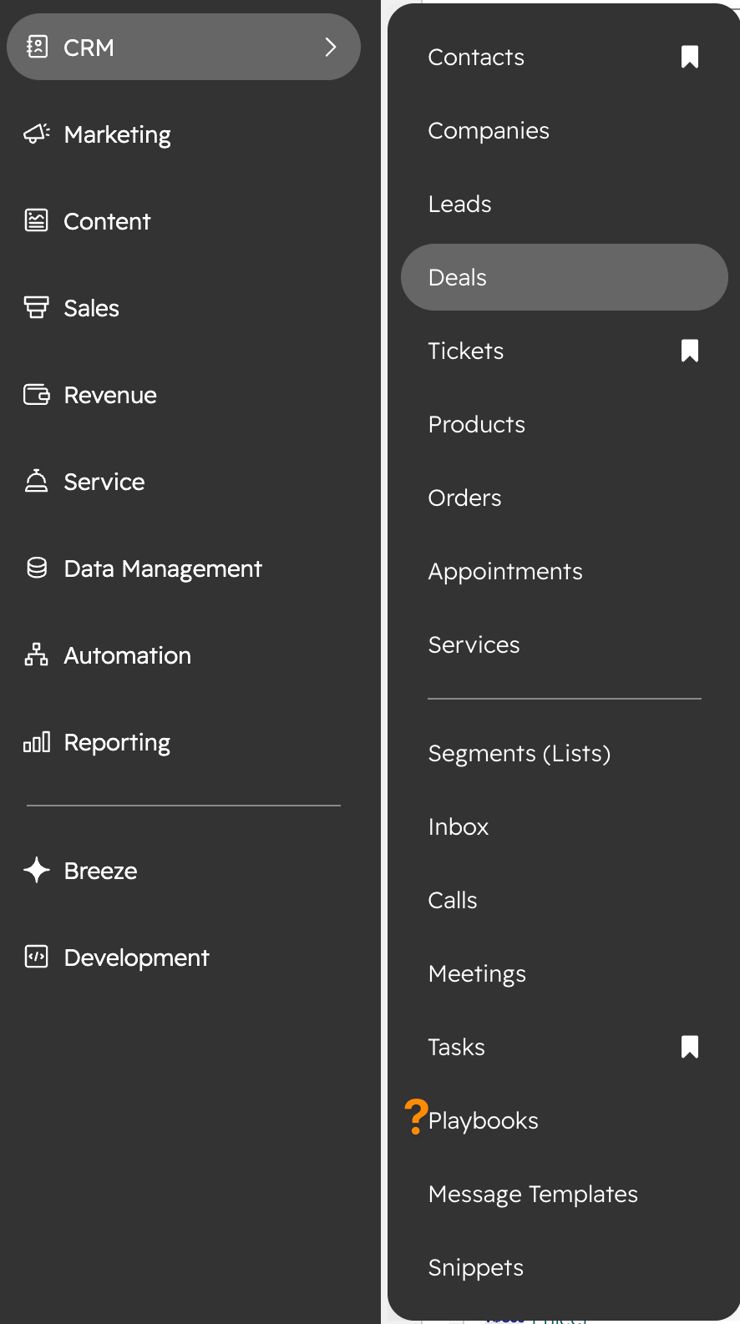This screenshot has width=740, height=1324.
Task: Go to Contacts
Action: pos(476,57)
